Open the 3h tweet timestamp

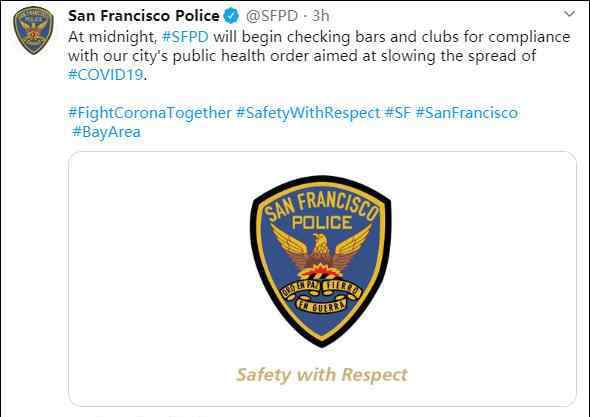[x=321, y=16]
